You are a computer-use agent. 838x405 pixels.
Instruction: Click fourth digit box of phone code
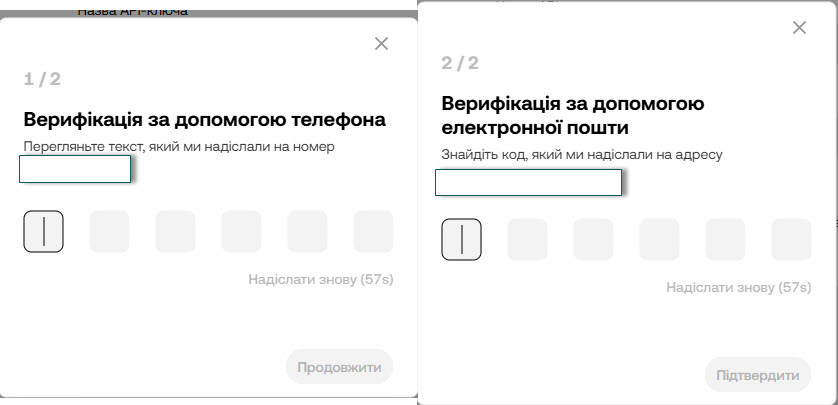[x=241, y=232]
